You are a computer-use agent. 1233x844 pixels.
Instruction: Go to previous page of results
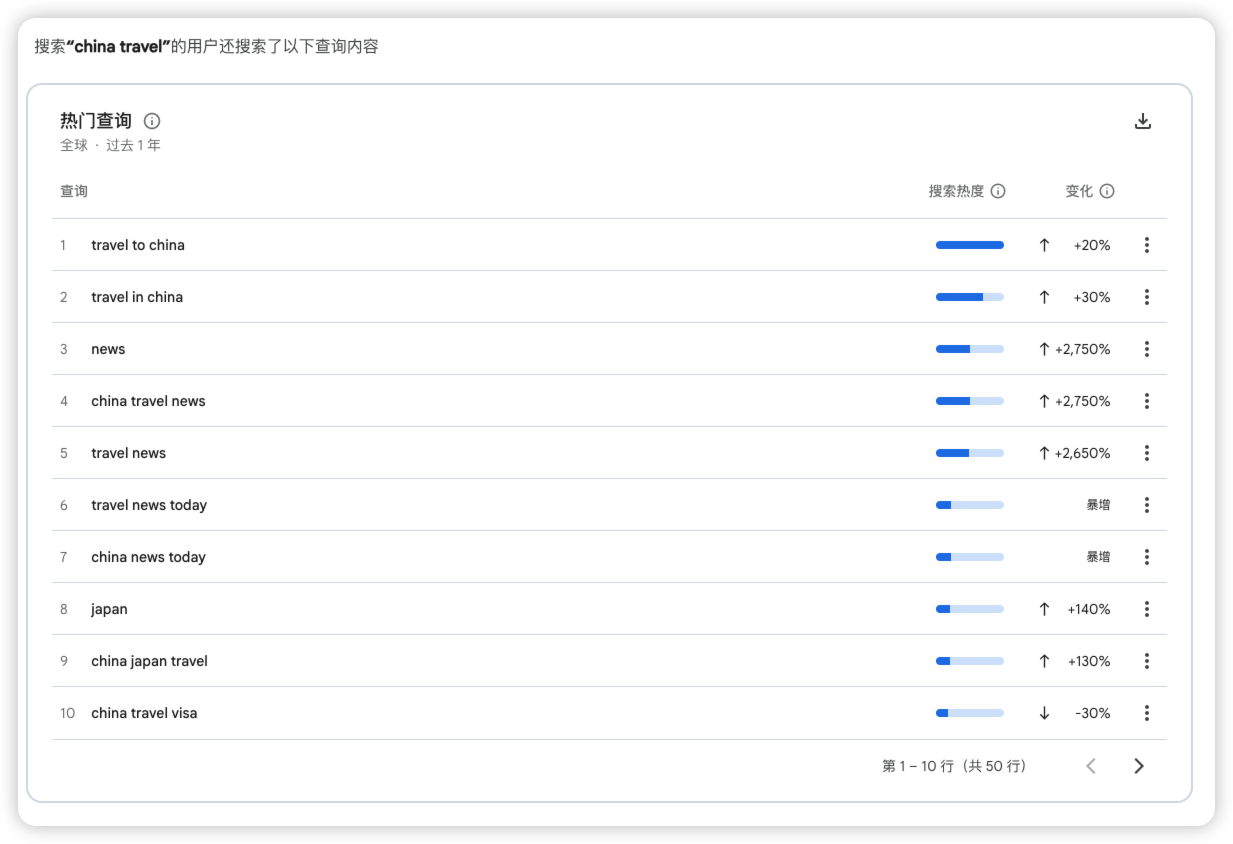(1091, 766)
